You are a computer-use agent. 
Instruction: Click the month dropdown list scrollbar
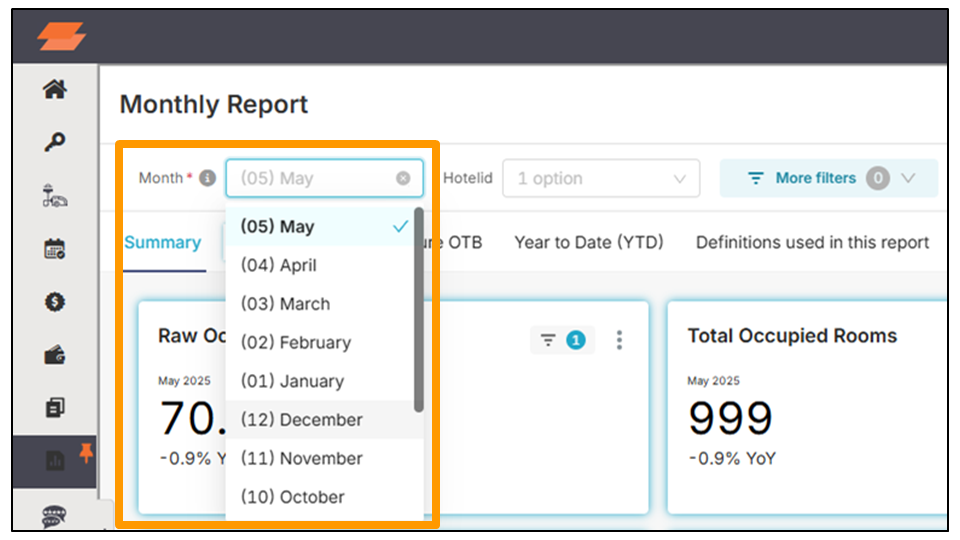coord(419,310)
